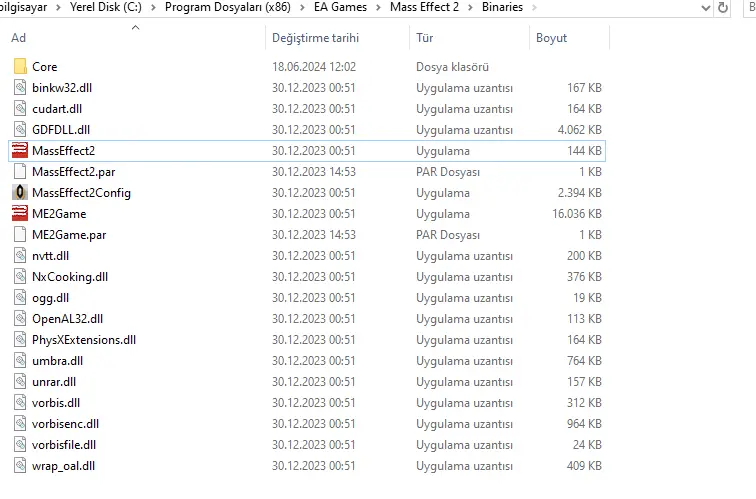756x499 pixels.
Task: Expand the chevron before Yerel Disk (C:)
Action: 58,8
